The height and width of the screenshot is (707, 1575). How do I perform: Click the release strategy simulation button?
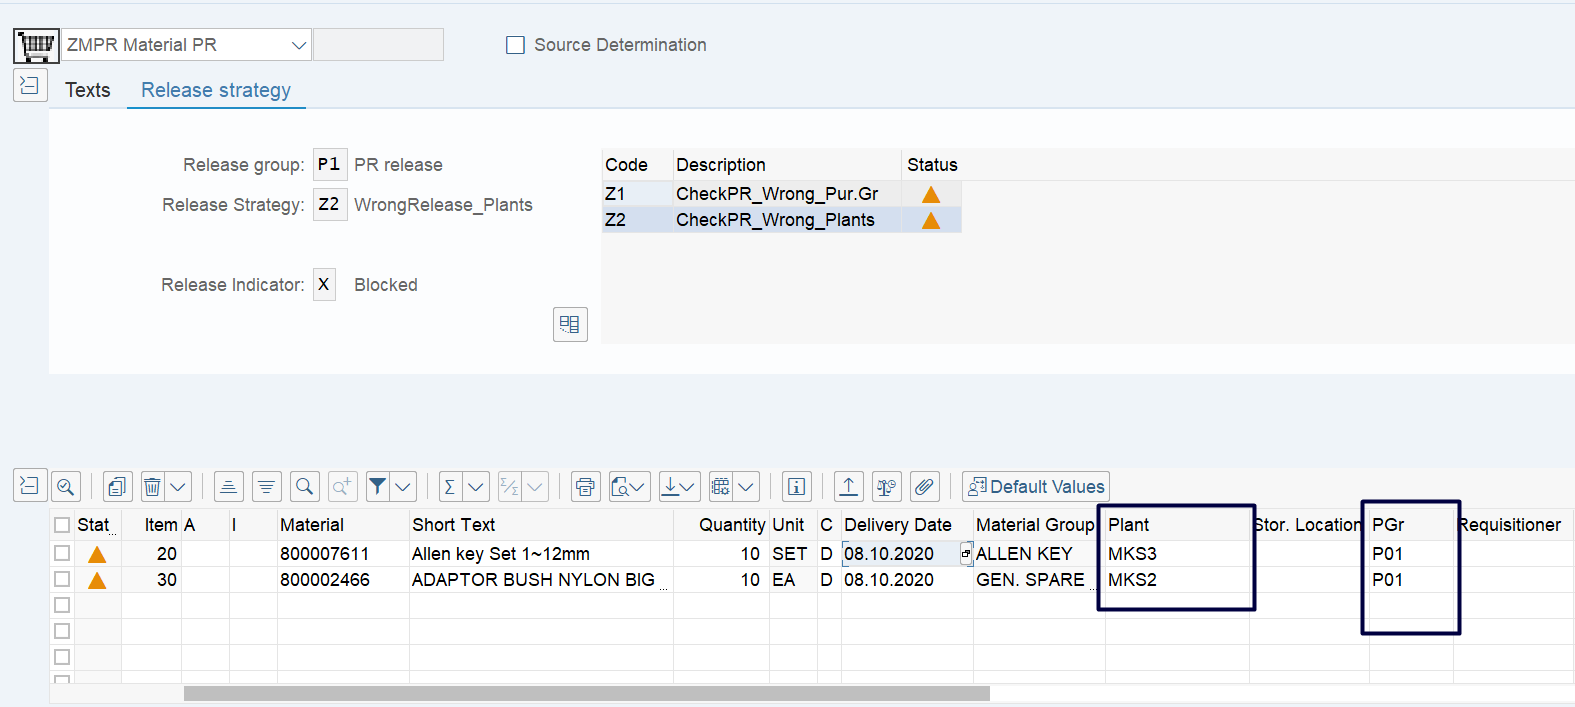(570, 324)
